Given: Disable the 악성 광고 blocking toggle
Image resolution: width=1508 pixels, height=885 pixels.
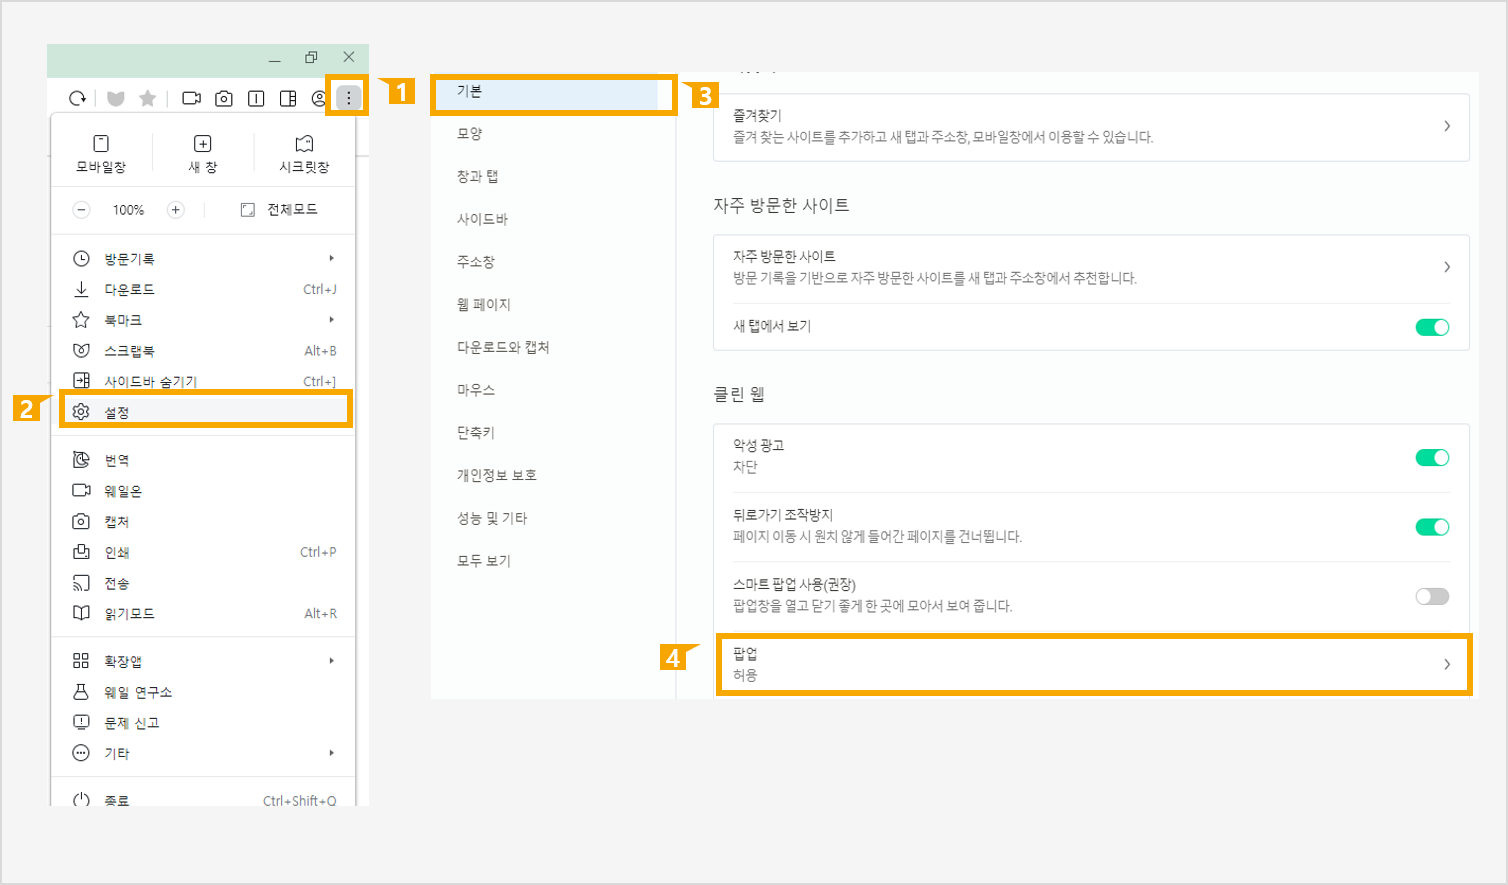Looking at the screenshot, I should tap(1431, 458).
